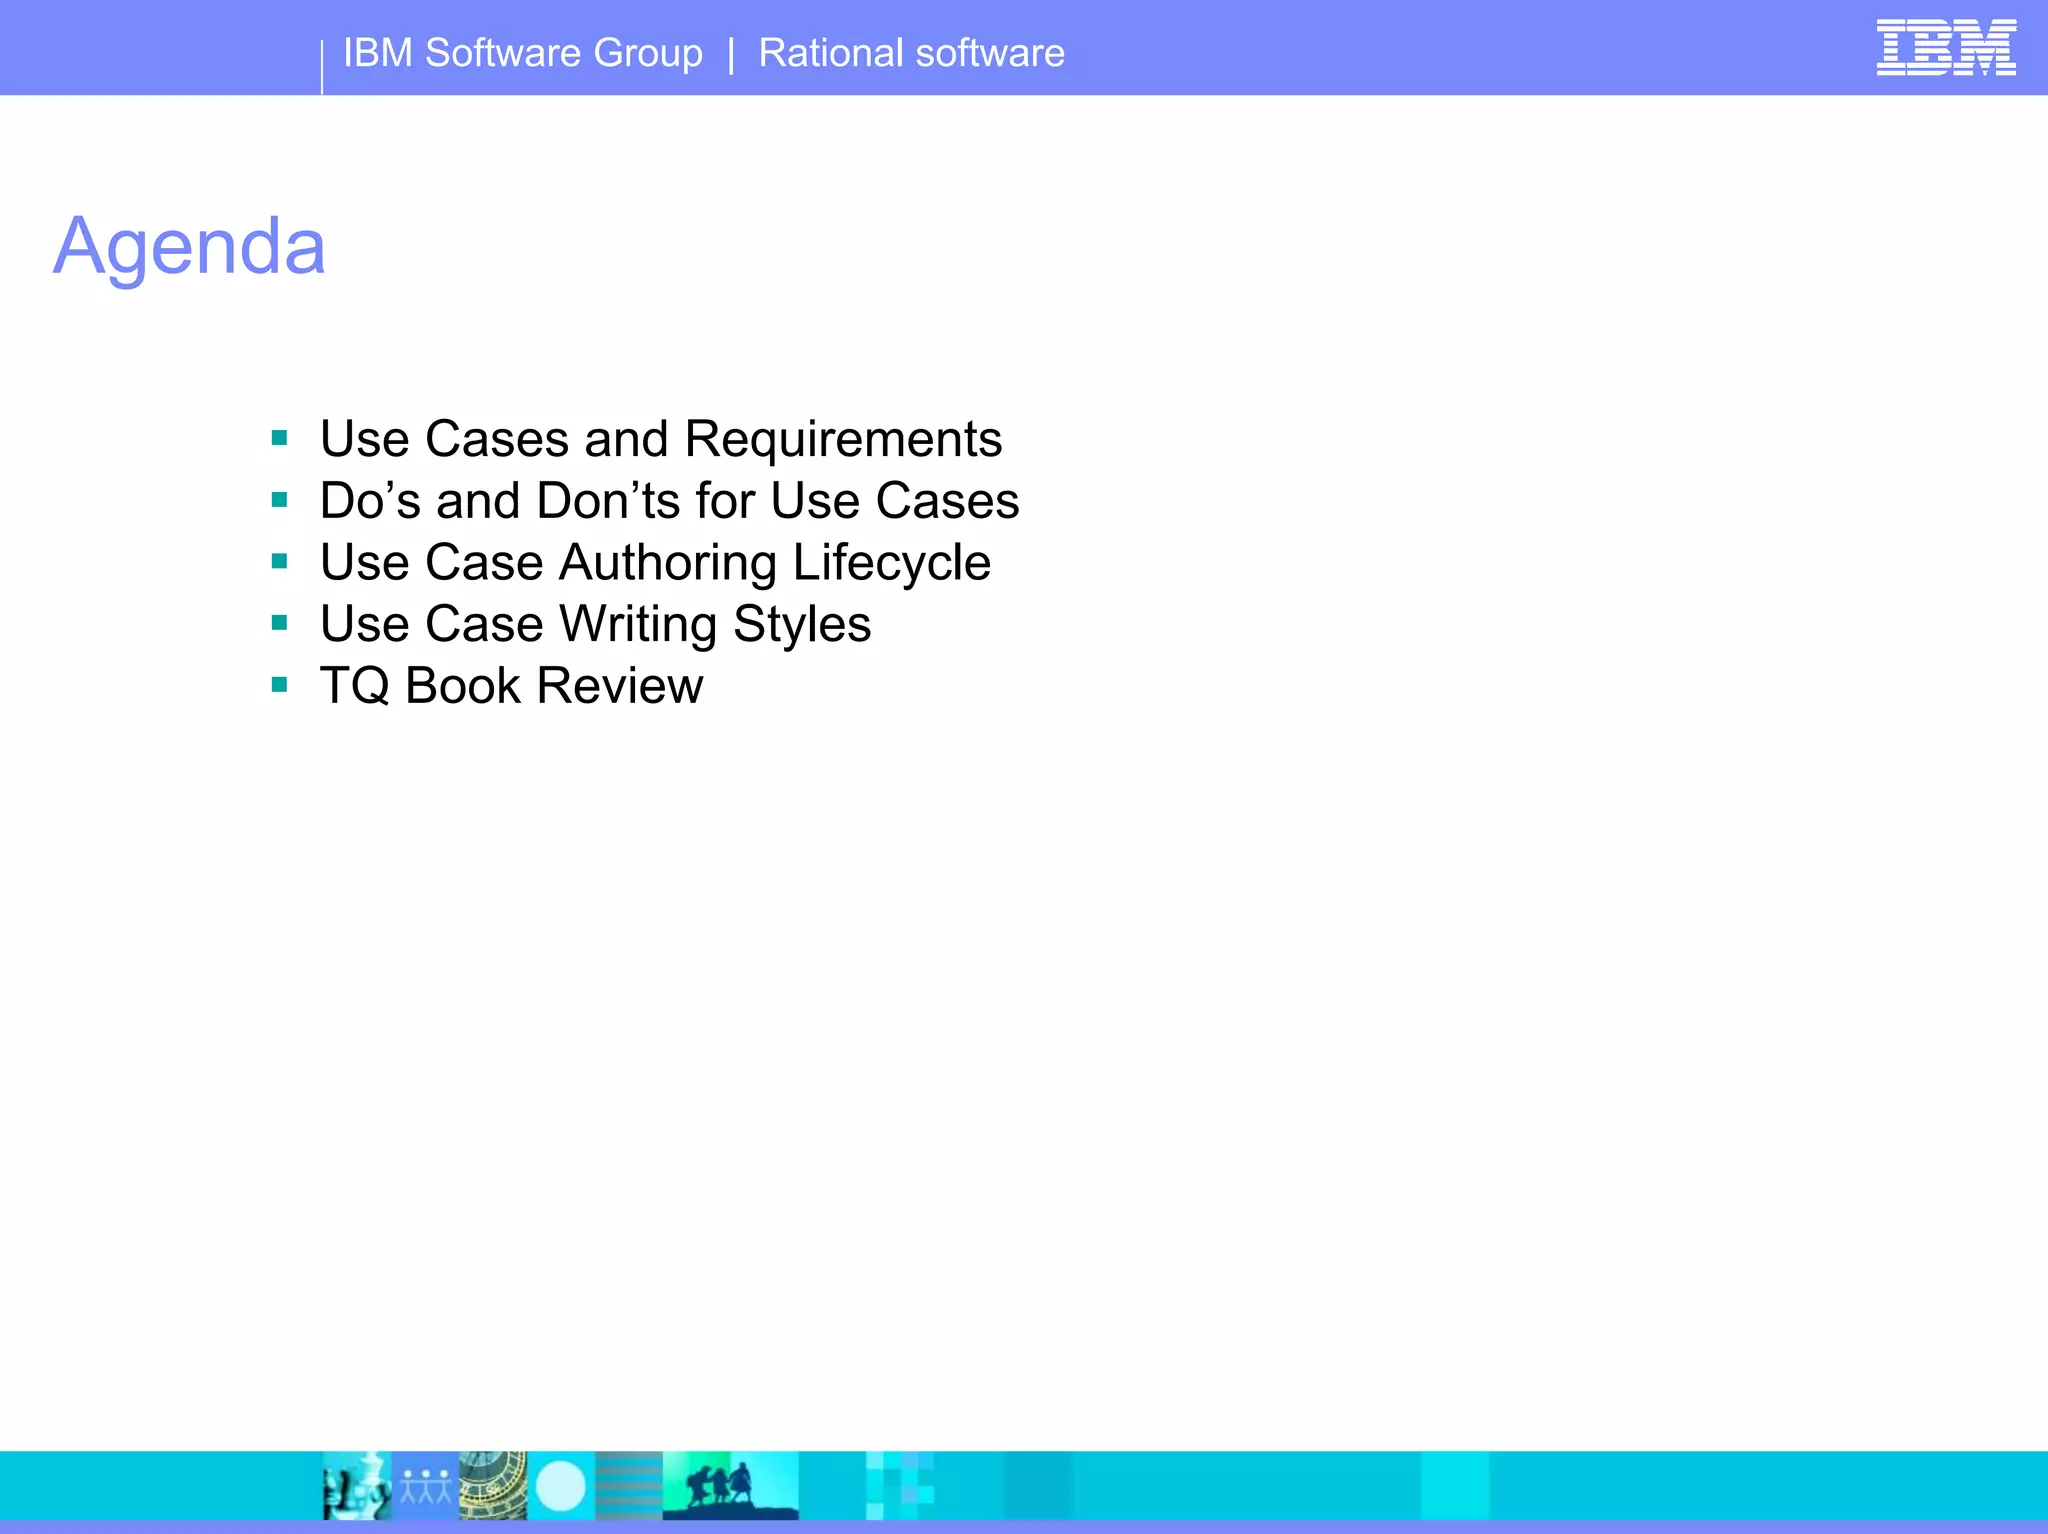
Task: Click the astronomical clock image tile
Action: click(x=493, y=1486)
